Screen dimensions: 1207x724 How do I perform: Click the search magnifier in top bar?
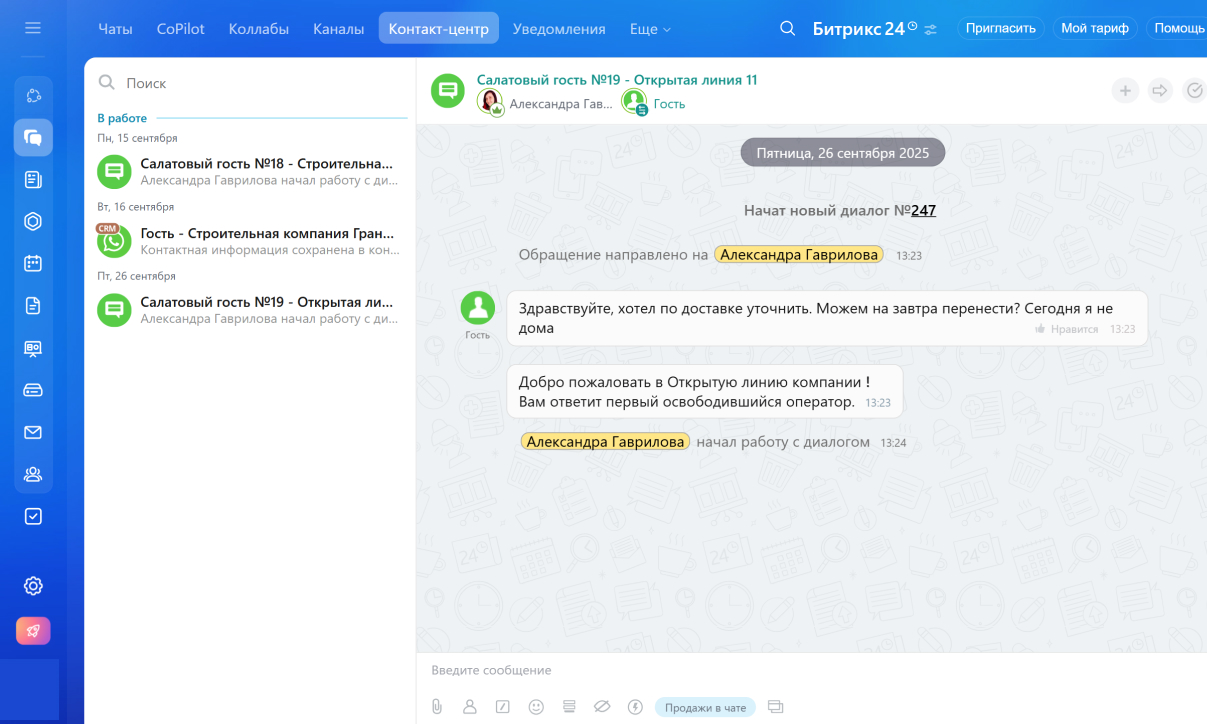point(788,29)
